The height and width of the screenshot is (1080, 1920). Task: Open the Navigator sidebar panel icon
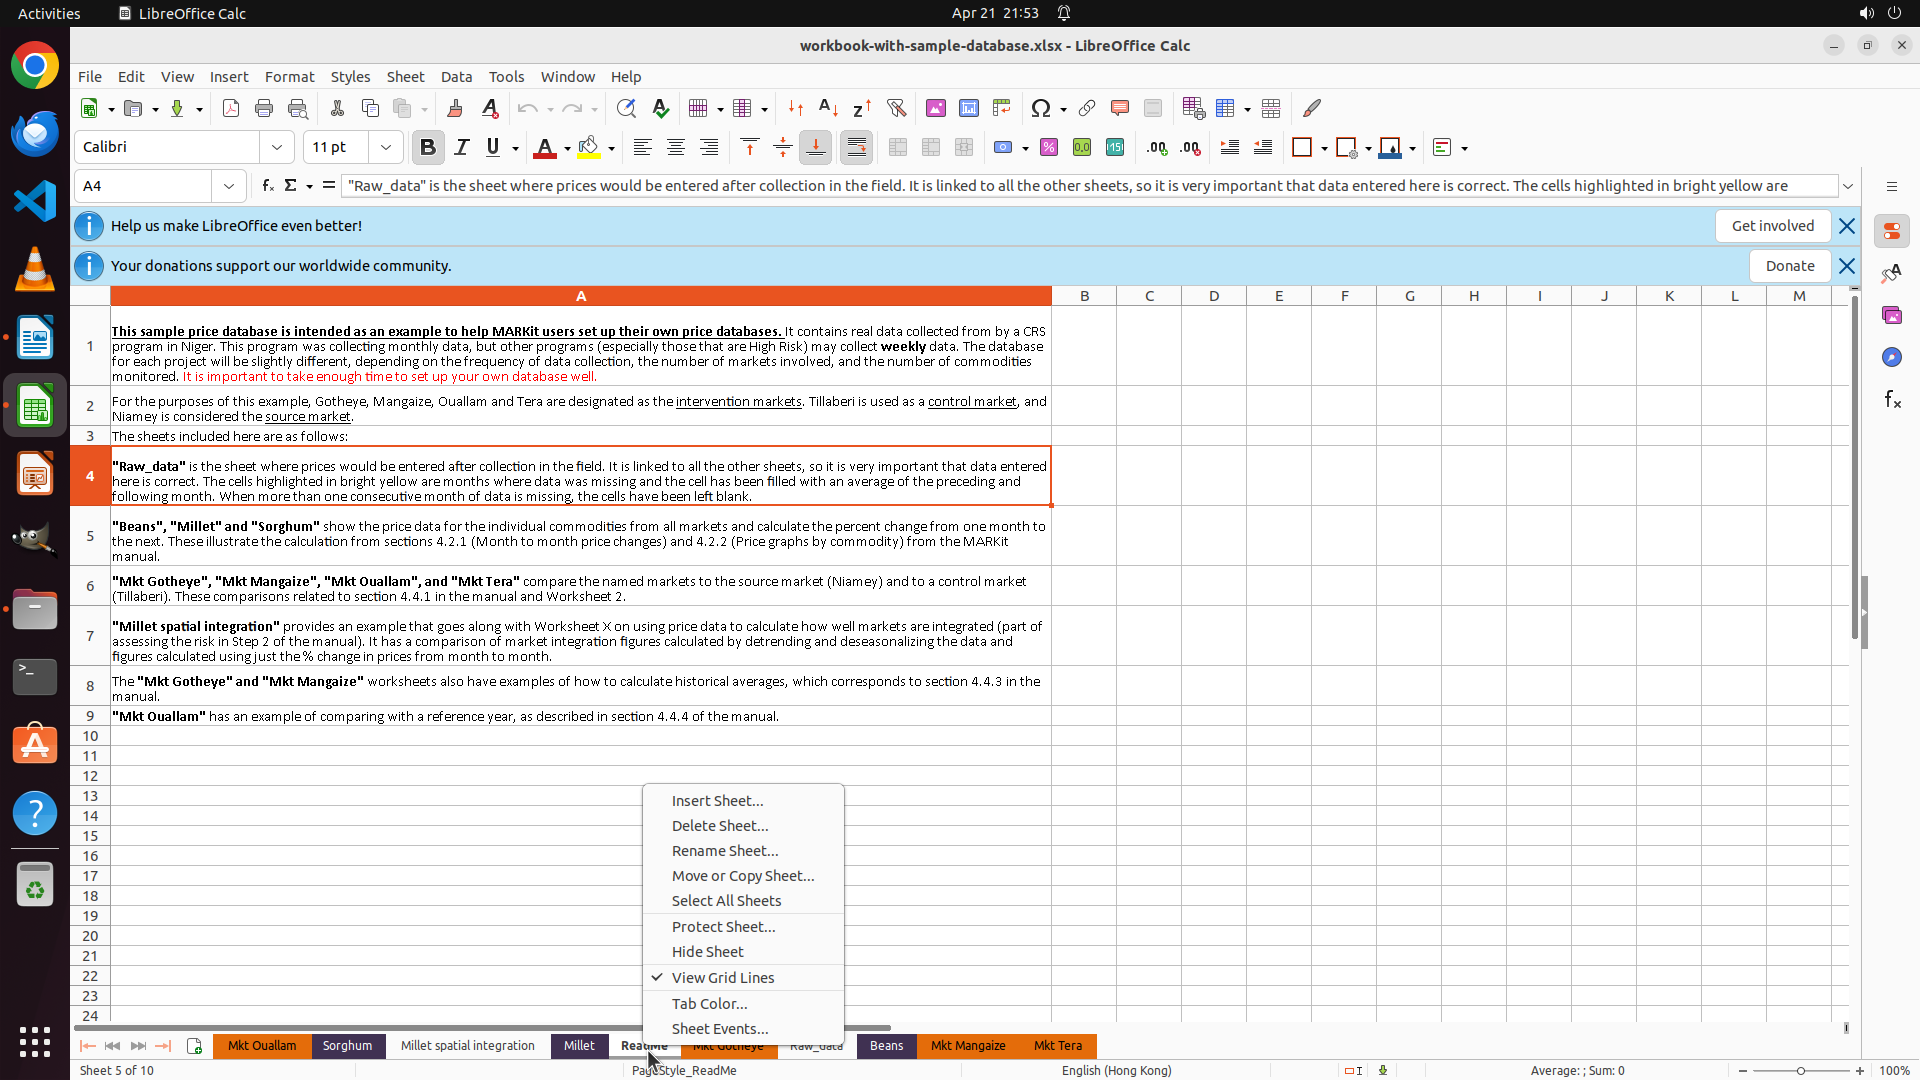(1891, 357)
